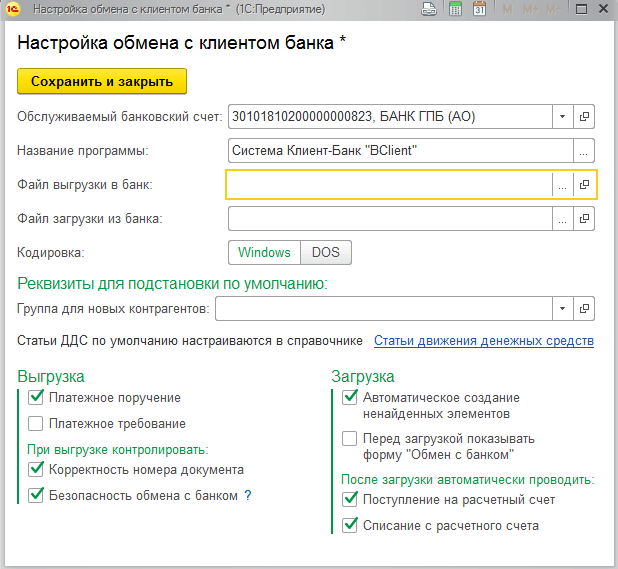Open the calculator from title bar

point(454,9)
